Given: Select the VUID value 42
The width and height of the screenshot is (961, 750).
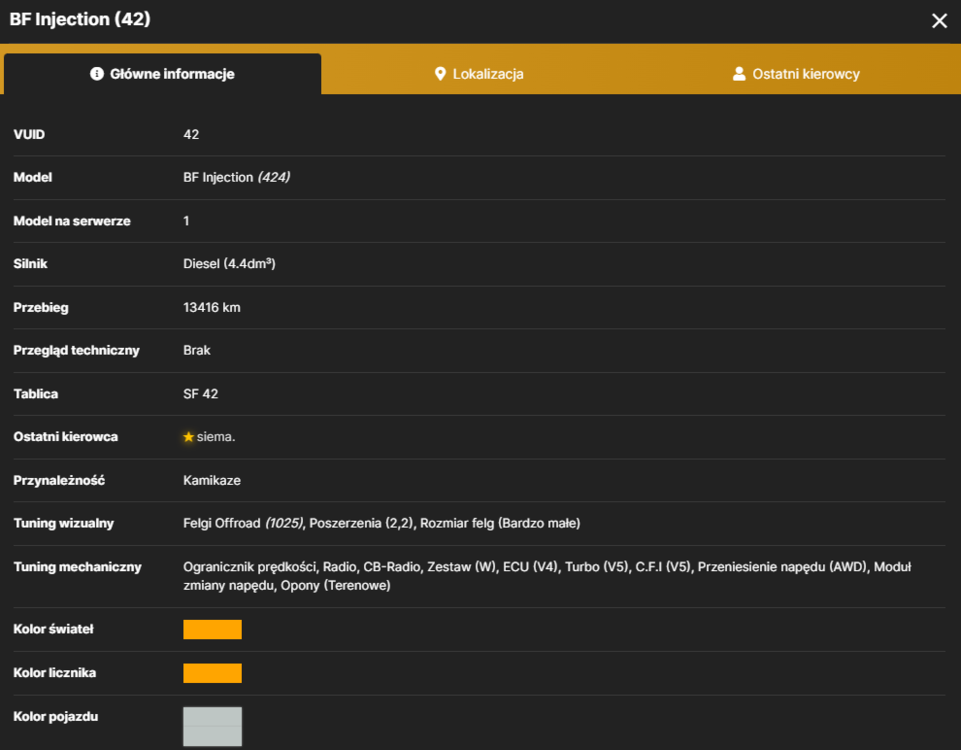Looking at the screenshot, I should (x=191, y=134).
